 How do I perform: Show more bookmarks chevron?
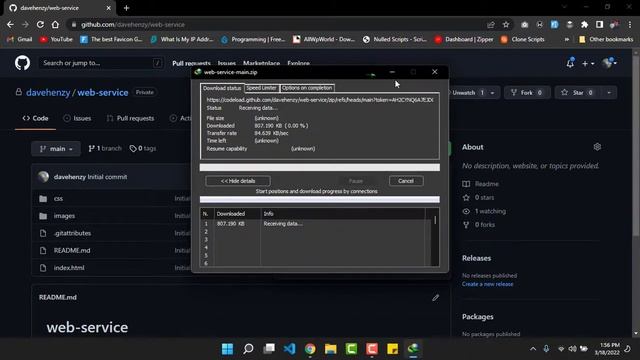[567, 40]
